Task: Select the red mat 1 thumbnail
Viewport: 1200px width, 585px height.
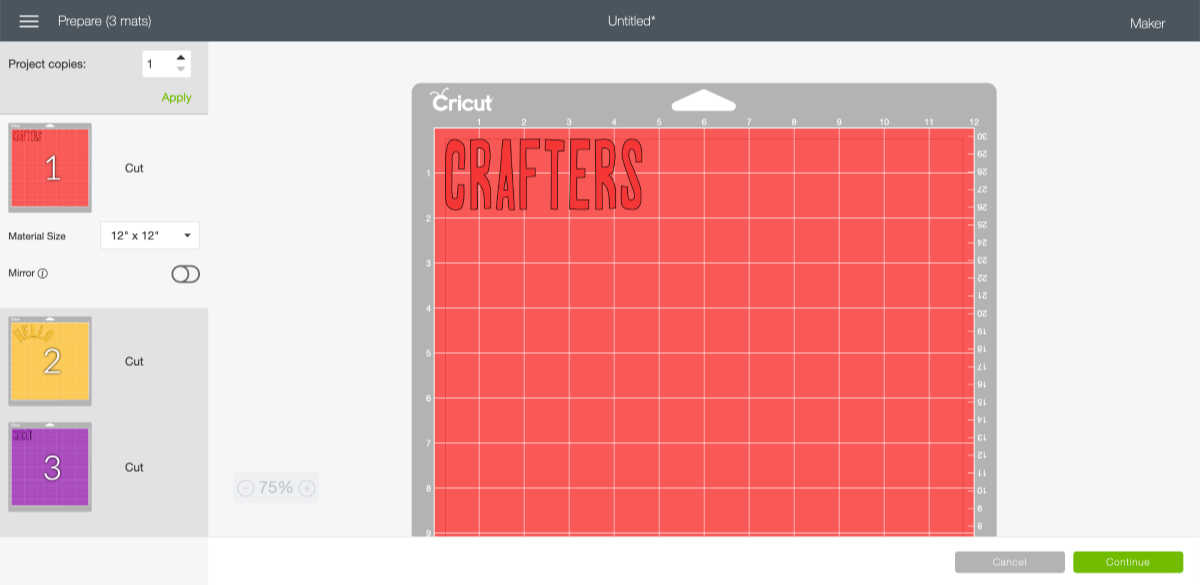Action: [x=50, y=168]
